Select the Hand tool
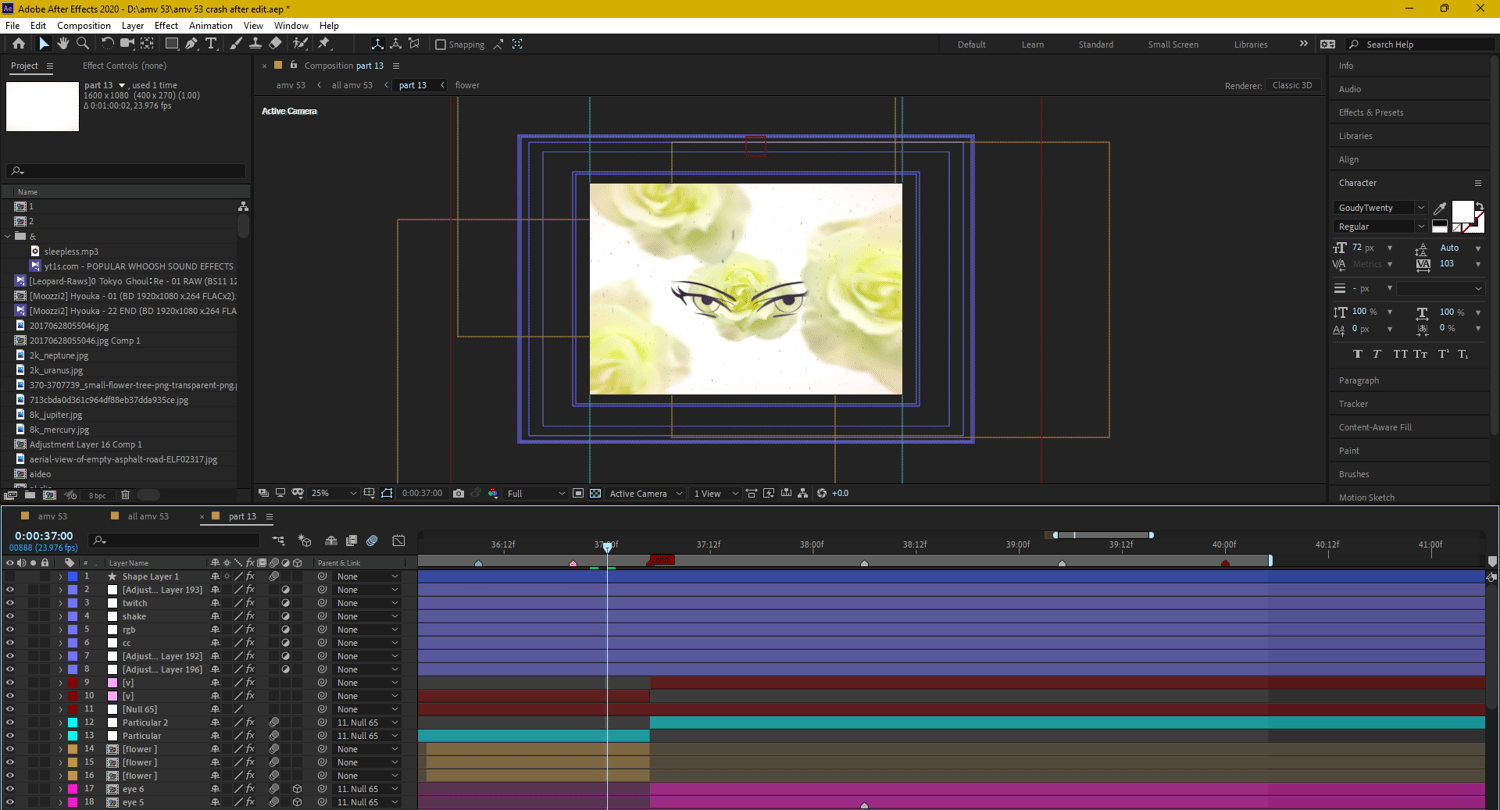 click(63, 44)
